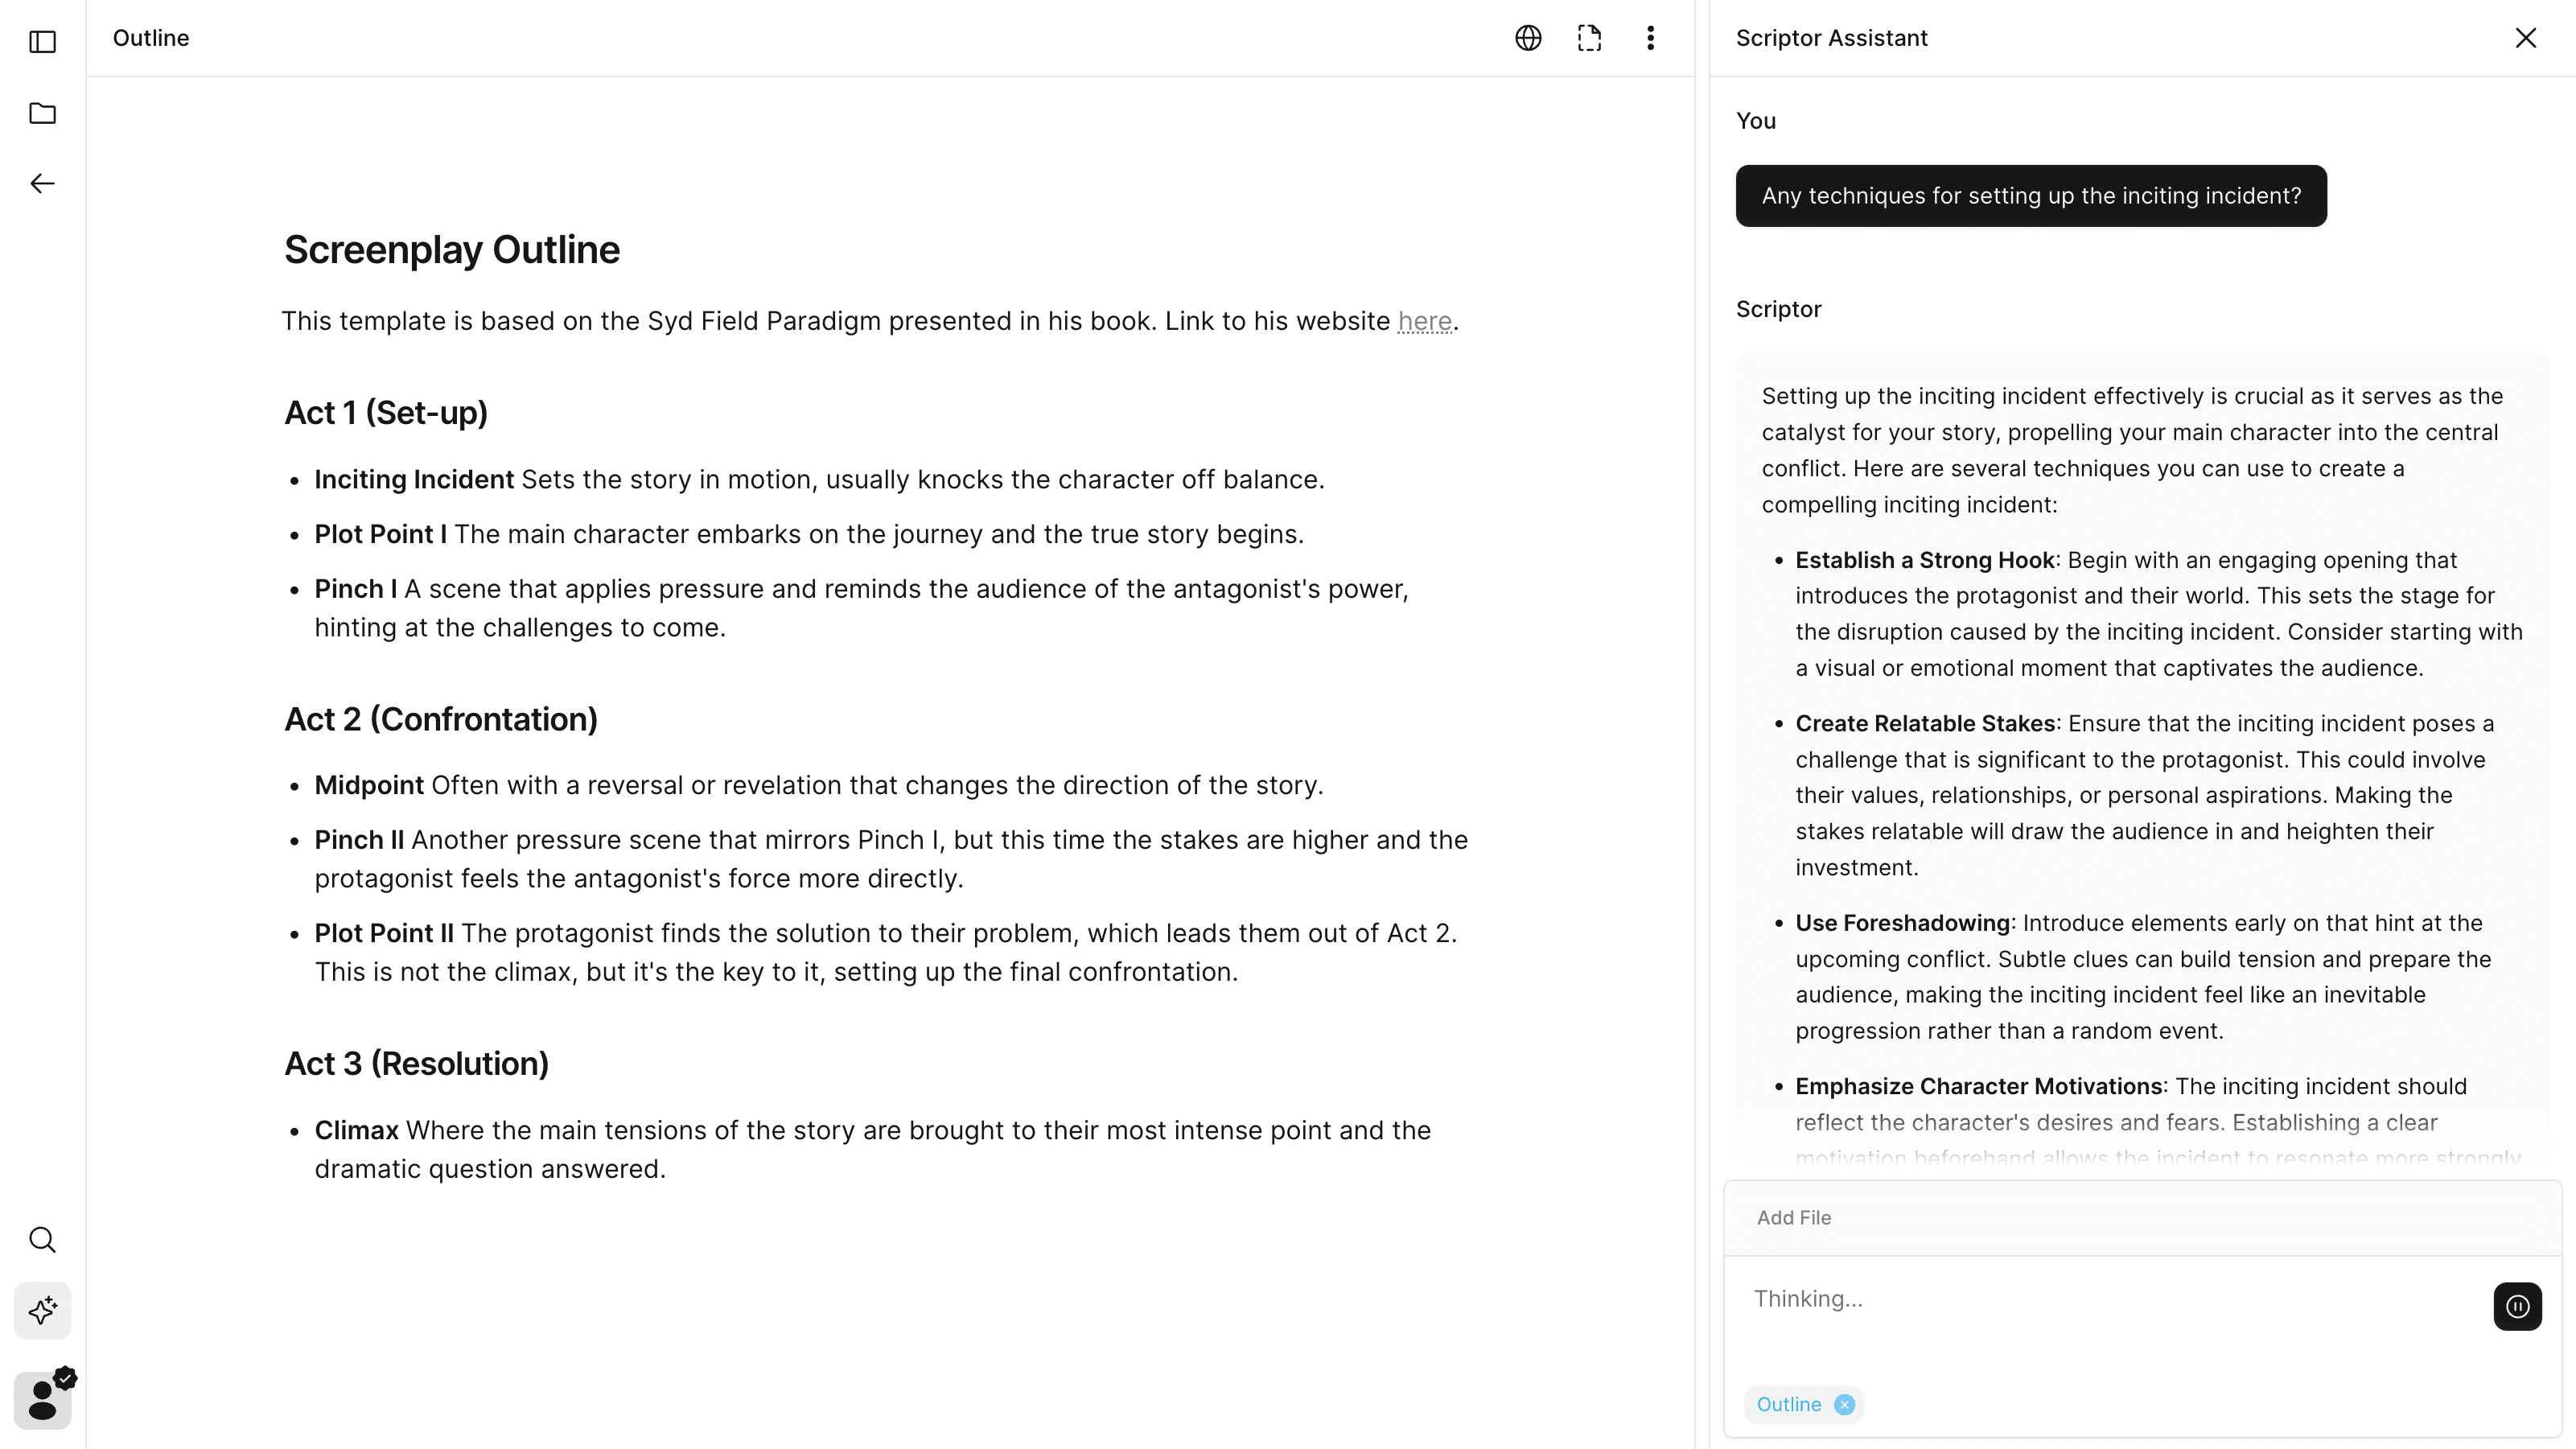Click the Add File option in chat
This screenshot has height=1449, width=2576.
click(x=1793, y=1217)
